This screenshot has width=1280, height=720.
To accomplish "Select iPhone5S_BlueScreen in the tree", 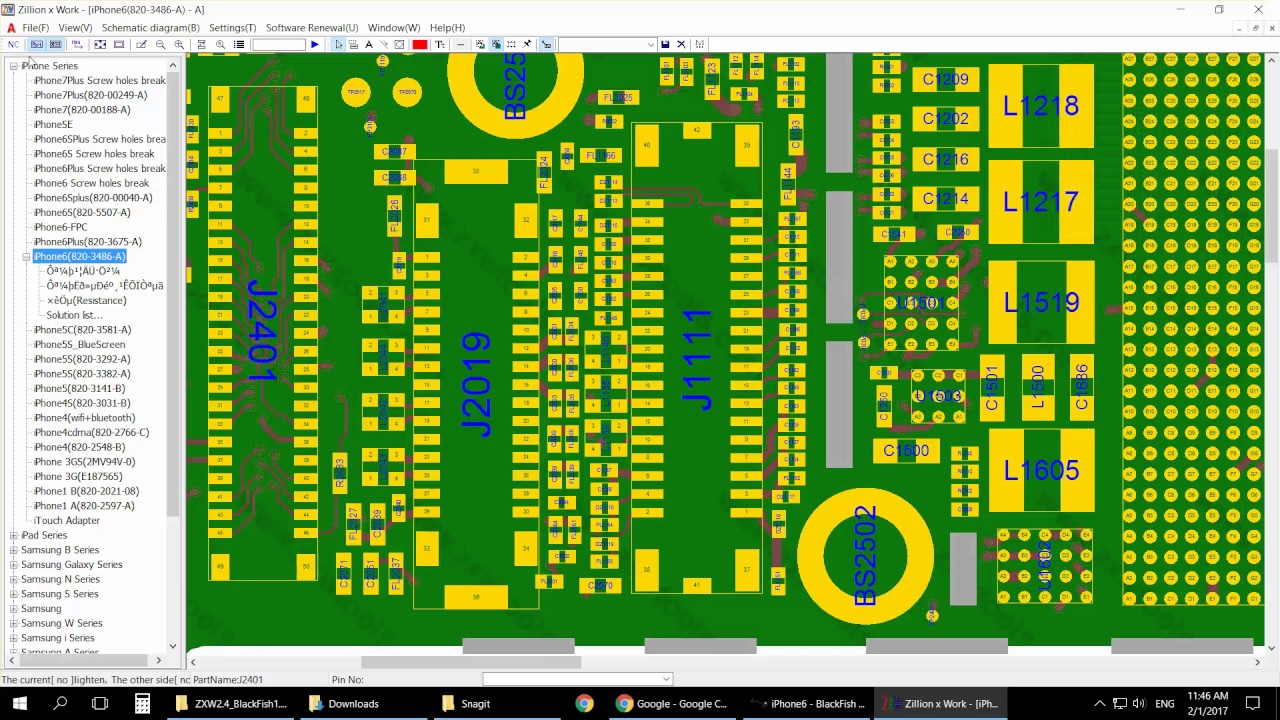I will (x=80, y=345).
